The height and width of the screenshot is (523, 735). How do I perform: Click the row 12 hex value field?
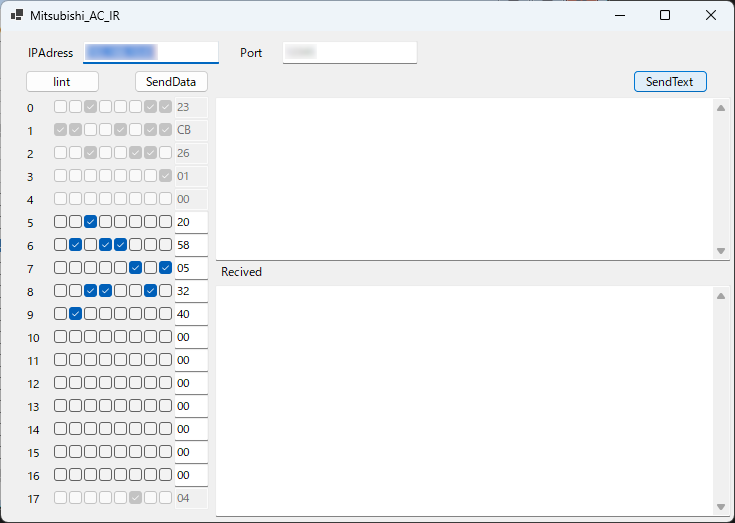(x=191, y=382)
